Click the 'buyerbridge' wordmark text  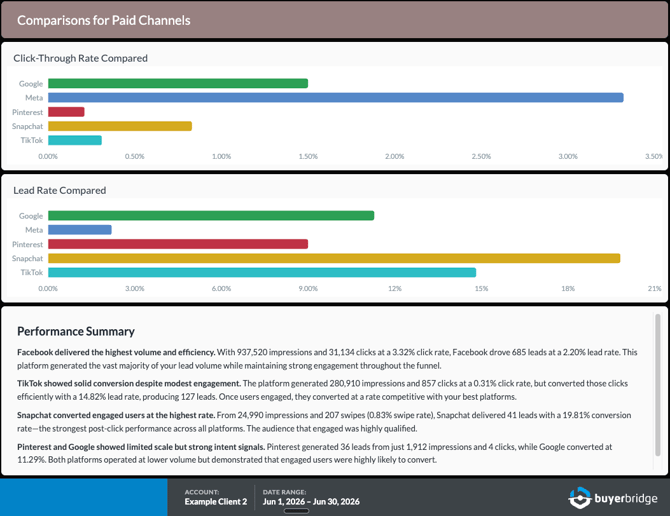click(x=626, y=498)
